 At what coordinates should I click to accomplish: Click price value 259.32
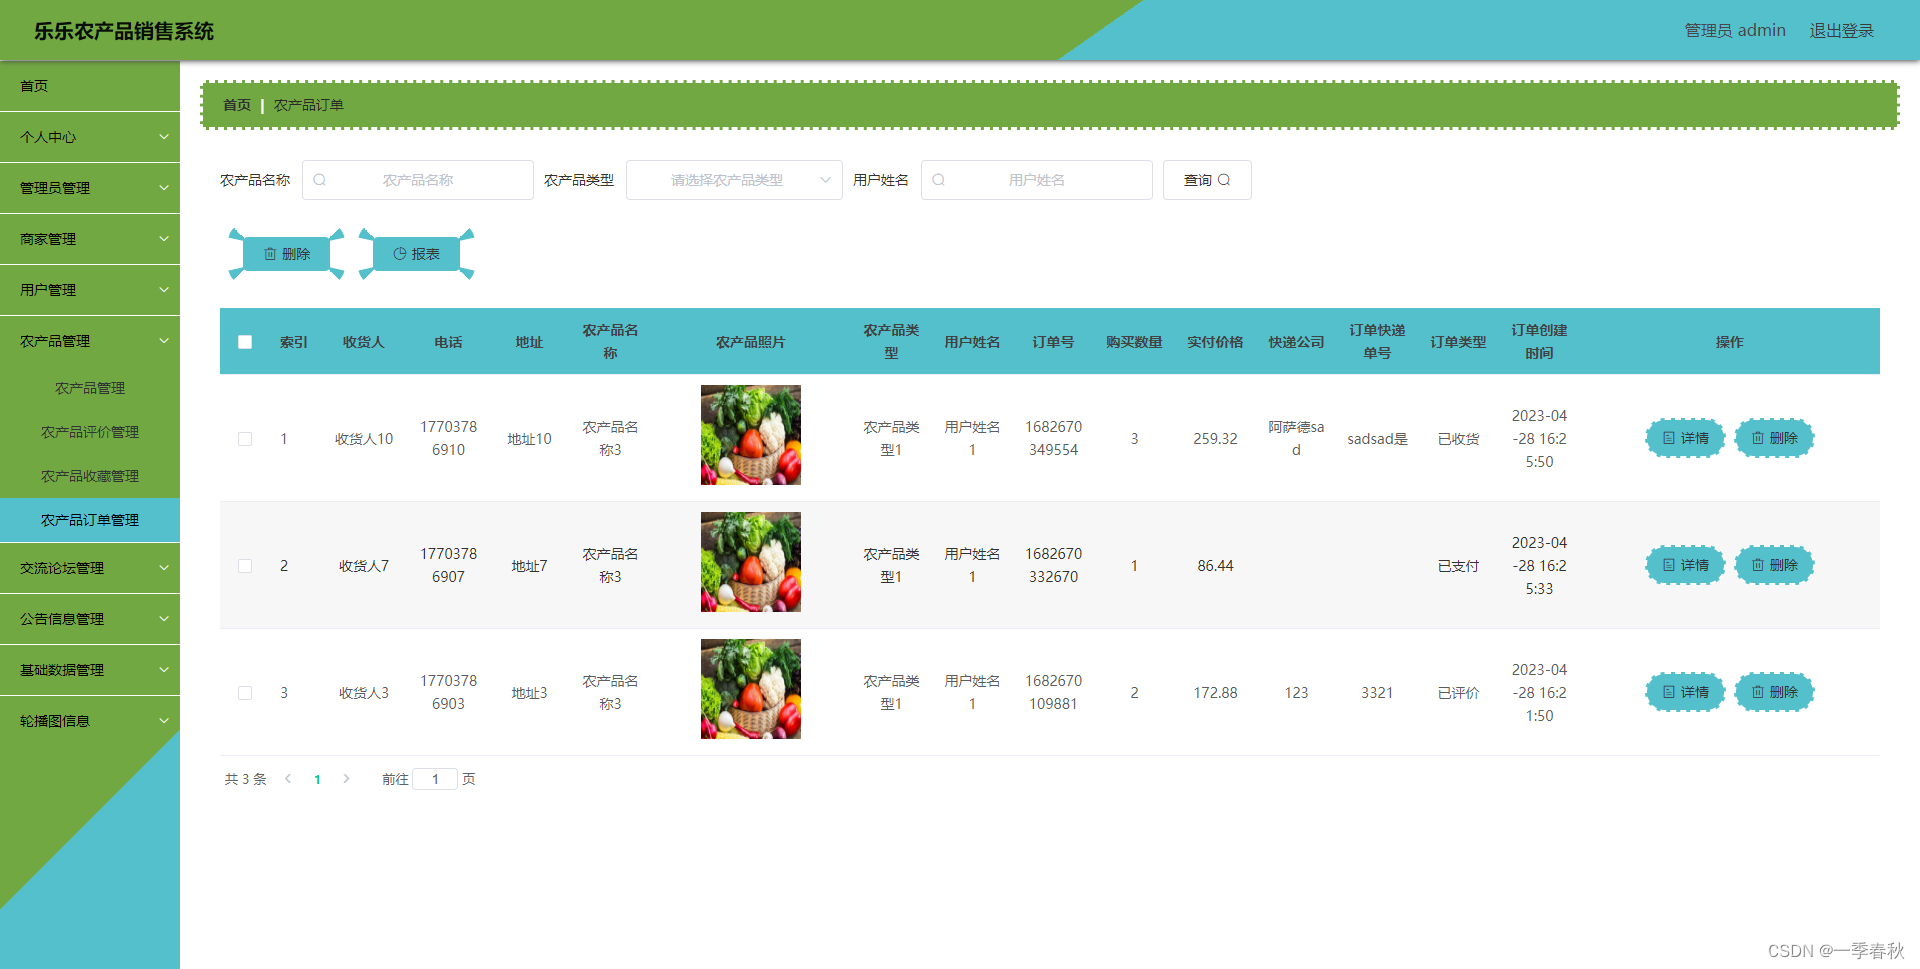(1215, 439)
